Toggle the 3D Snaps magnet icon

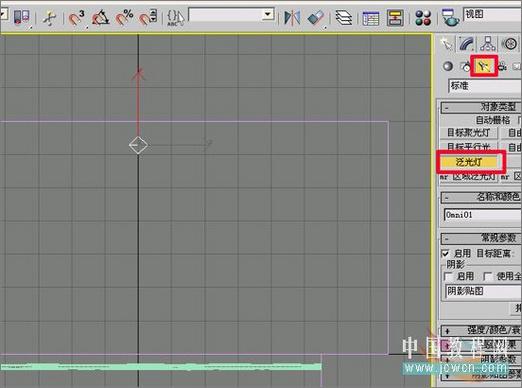tap(76, 18)
